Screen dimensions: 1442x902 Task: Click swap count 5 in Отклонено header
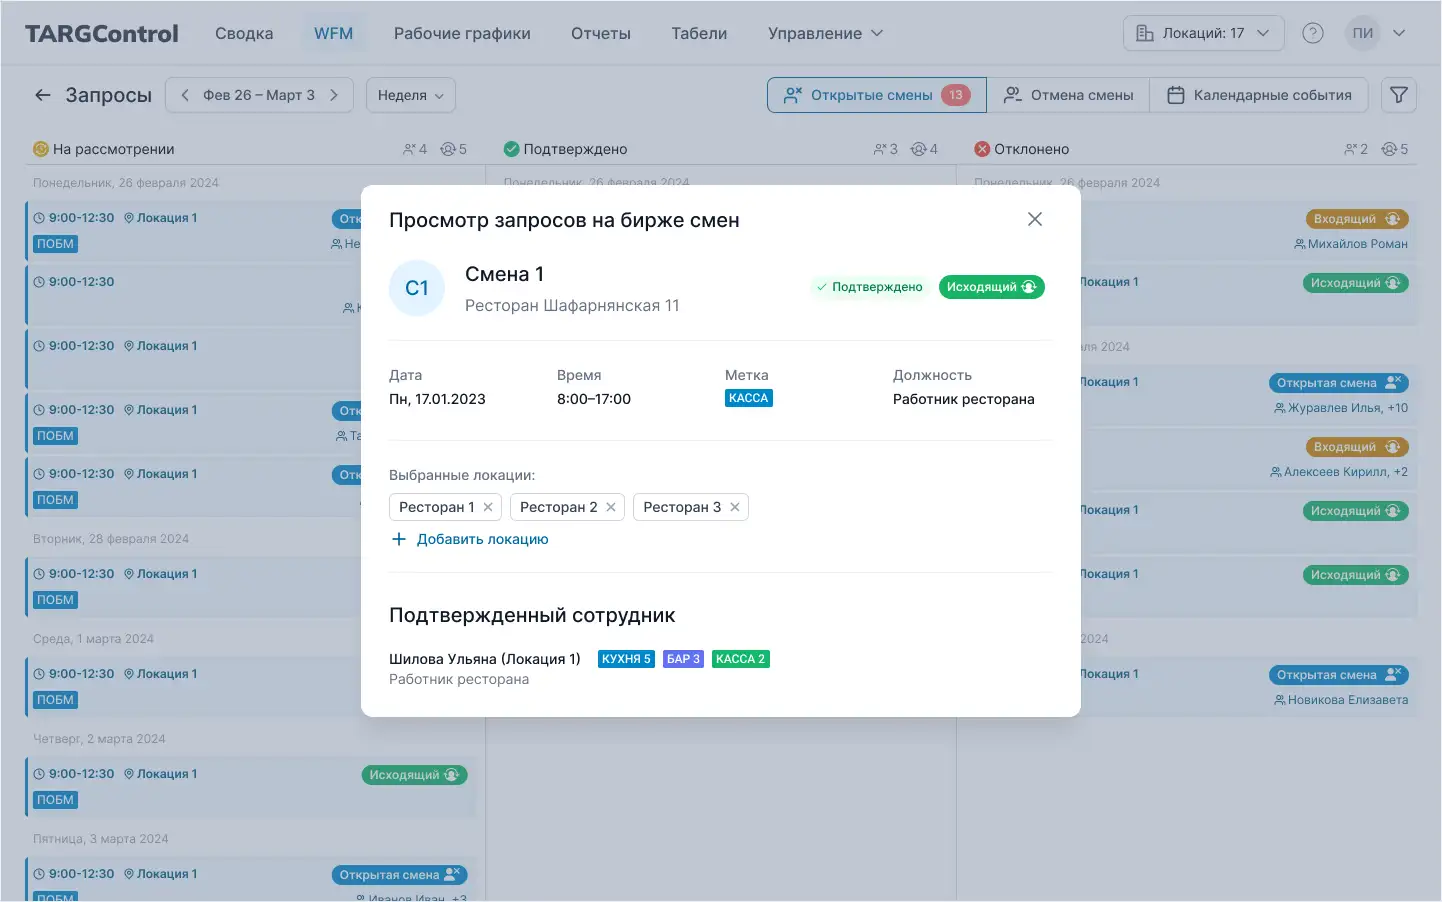point(1395,149)
